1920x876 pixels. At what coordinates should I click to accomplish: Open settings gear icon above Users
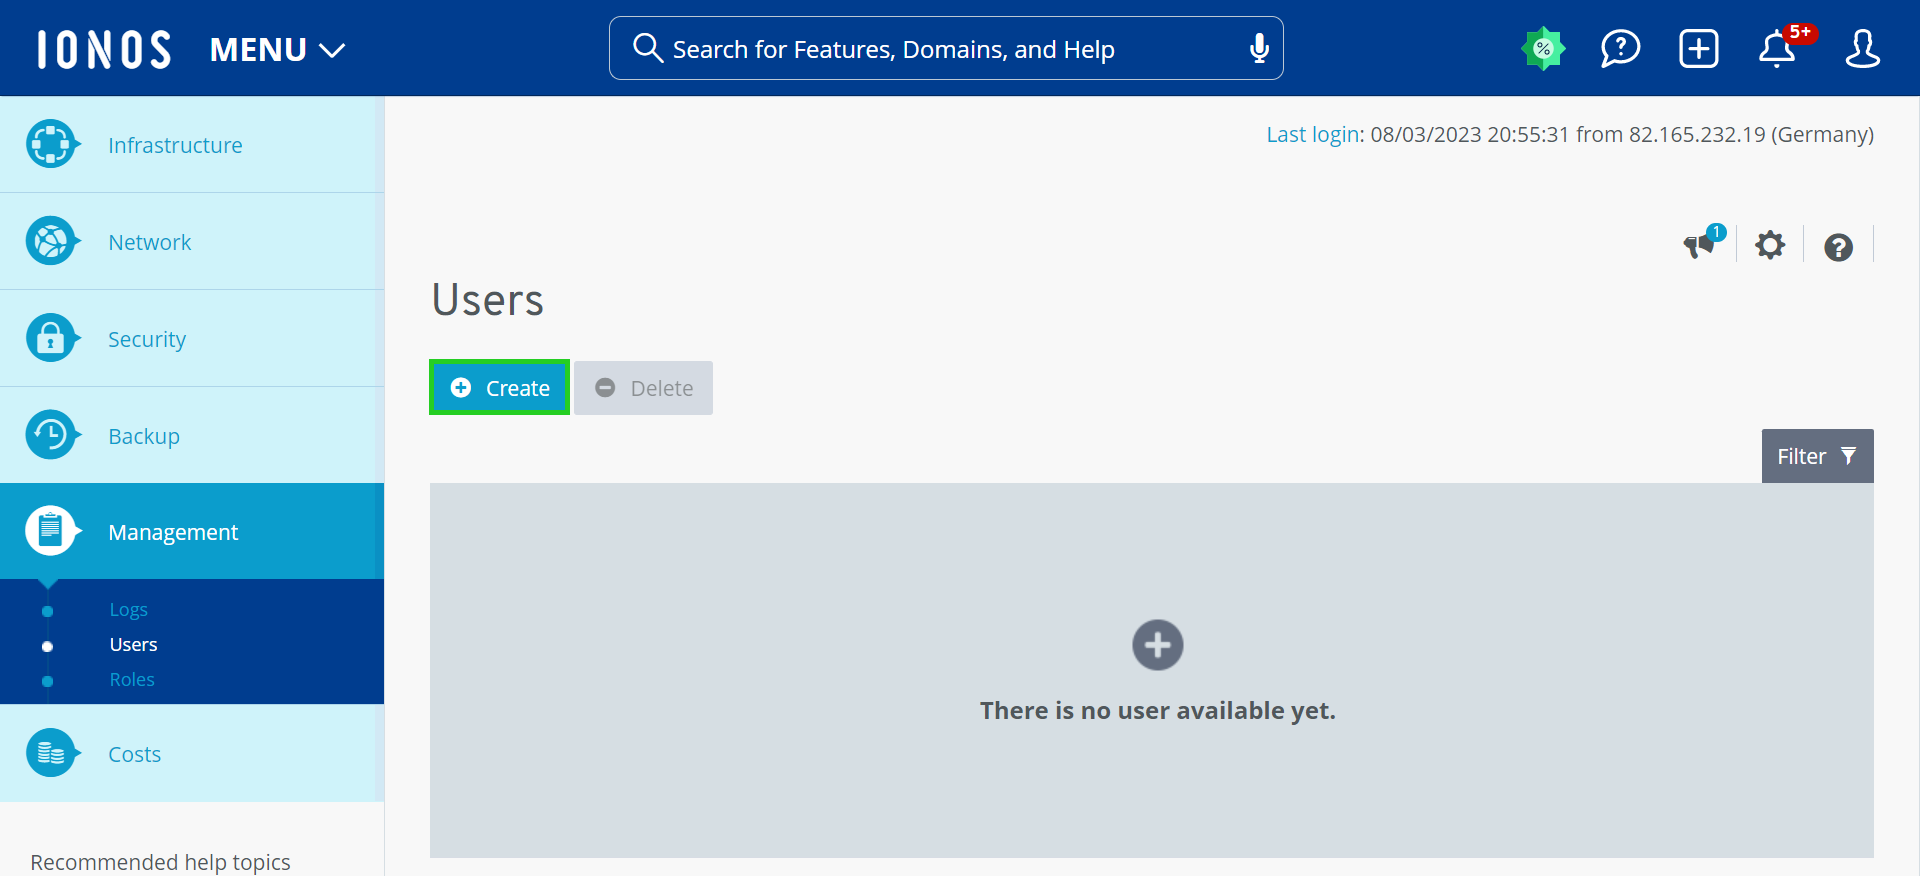(1770, 245)
